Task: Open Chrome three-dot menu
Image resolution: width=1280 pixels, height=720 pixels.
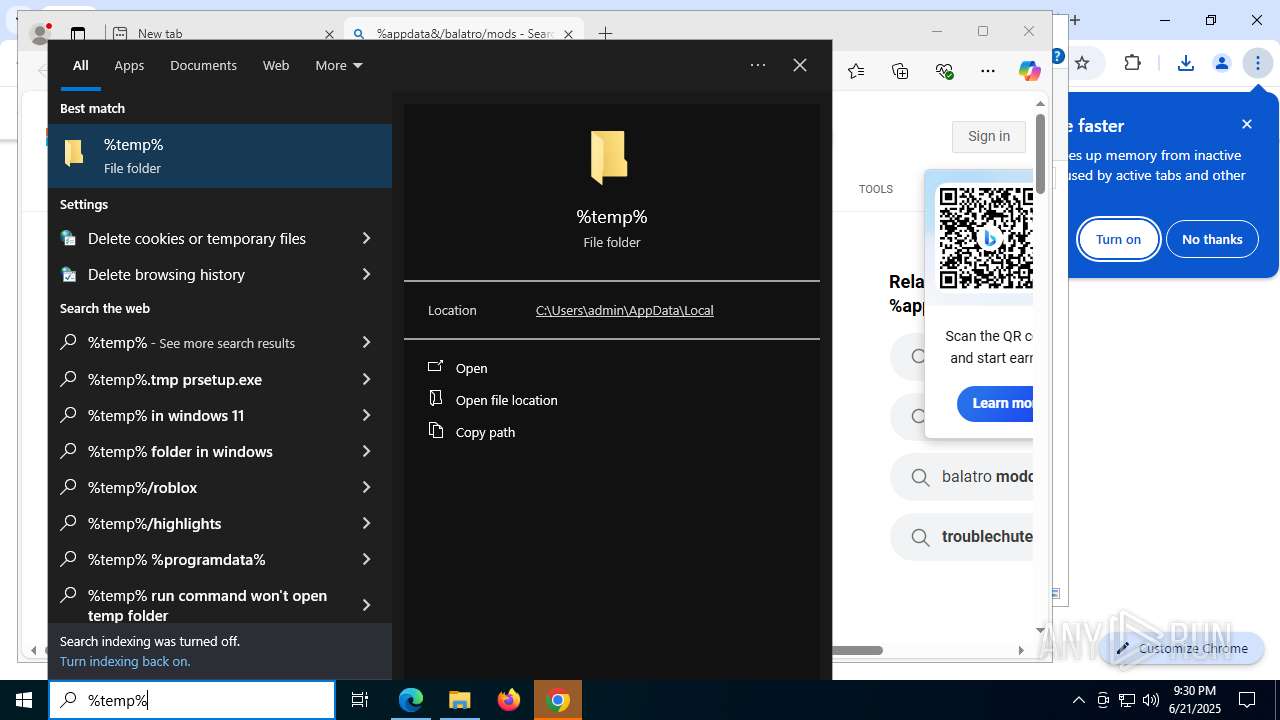Action: click(x=1257, y=63)
